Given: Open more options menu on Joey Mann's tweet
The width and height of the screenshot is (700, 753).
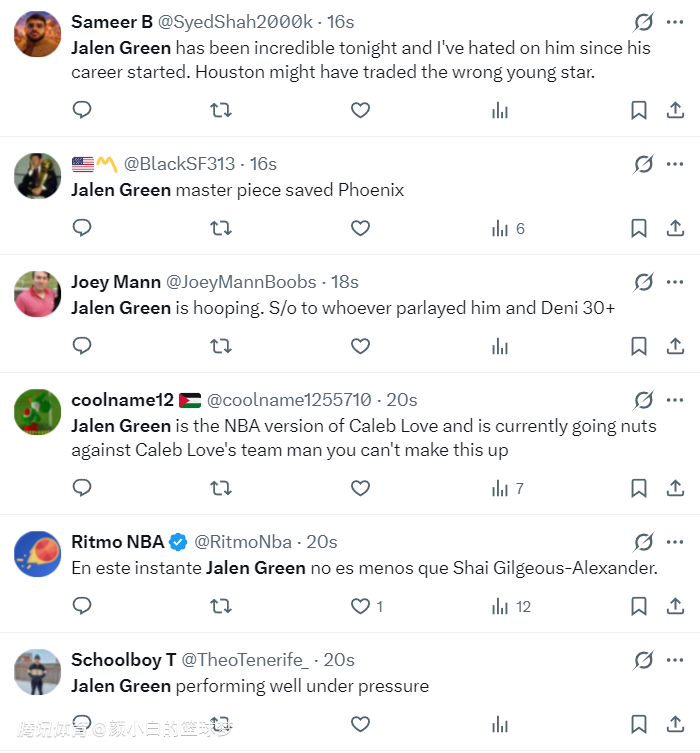Looking at the screenshot, I should point(675,282).
